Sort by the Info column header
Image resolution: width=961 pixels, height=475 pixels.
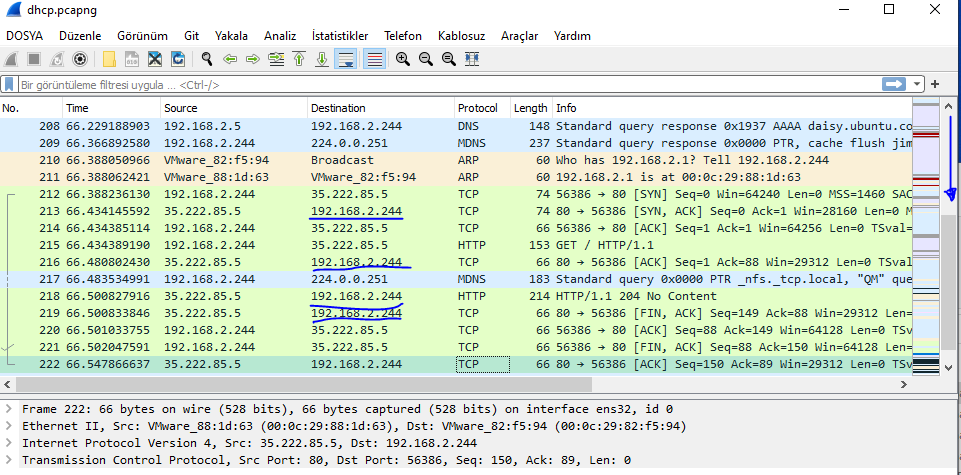tap(732, 108)
